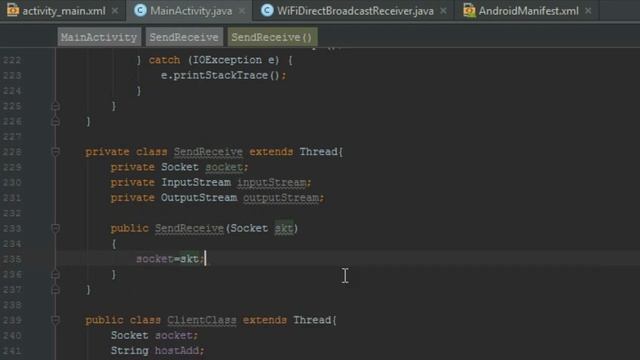Click the AndroidManifest.xml file icon
The width and height of the screenshot is (640, 360).
469,11
